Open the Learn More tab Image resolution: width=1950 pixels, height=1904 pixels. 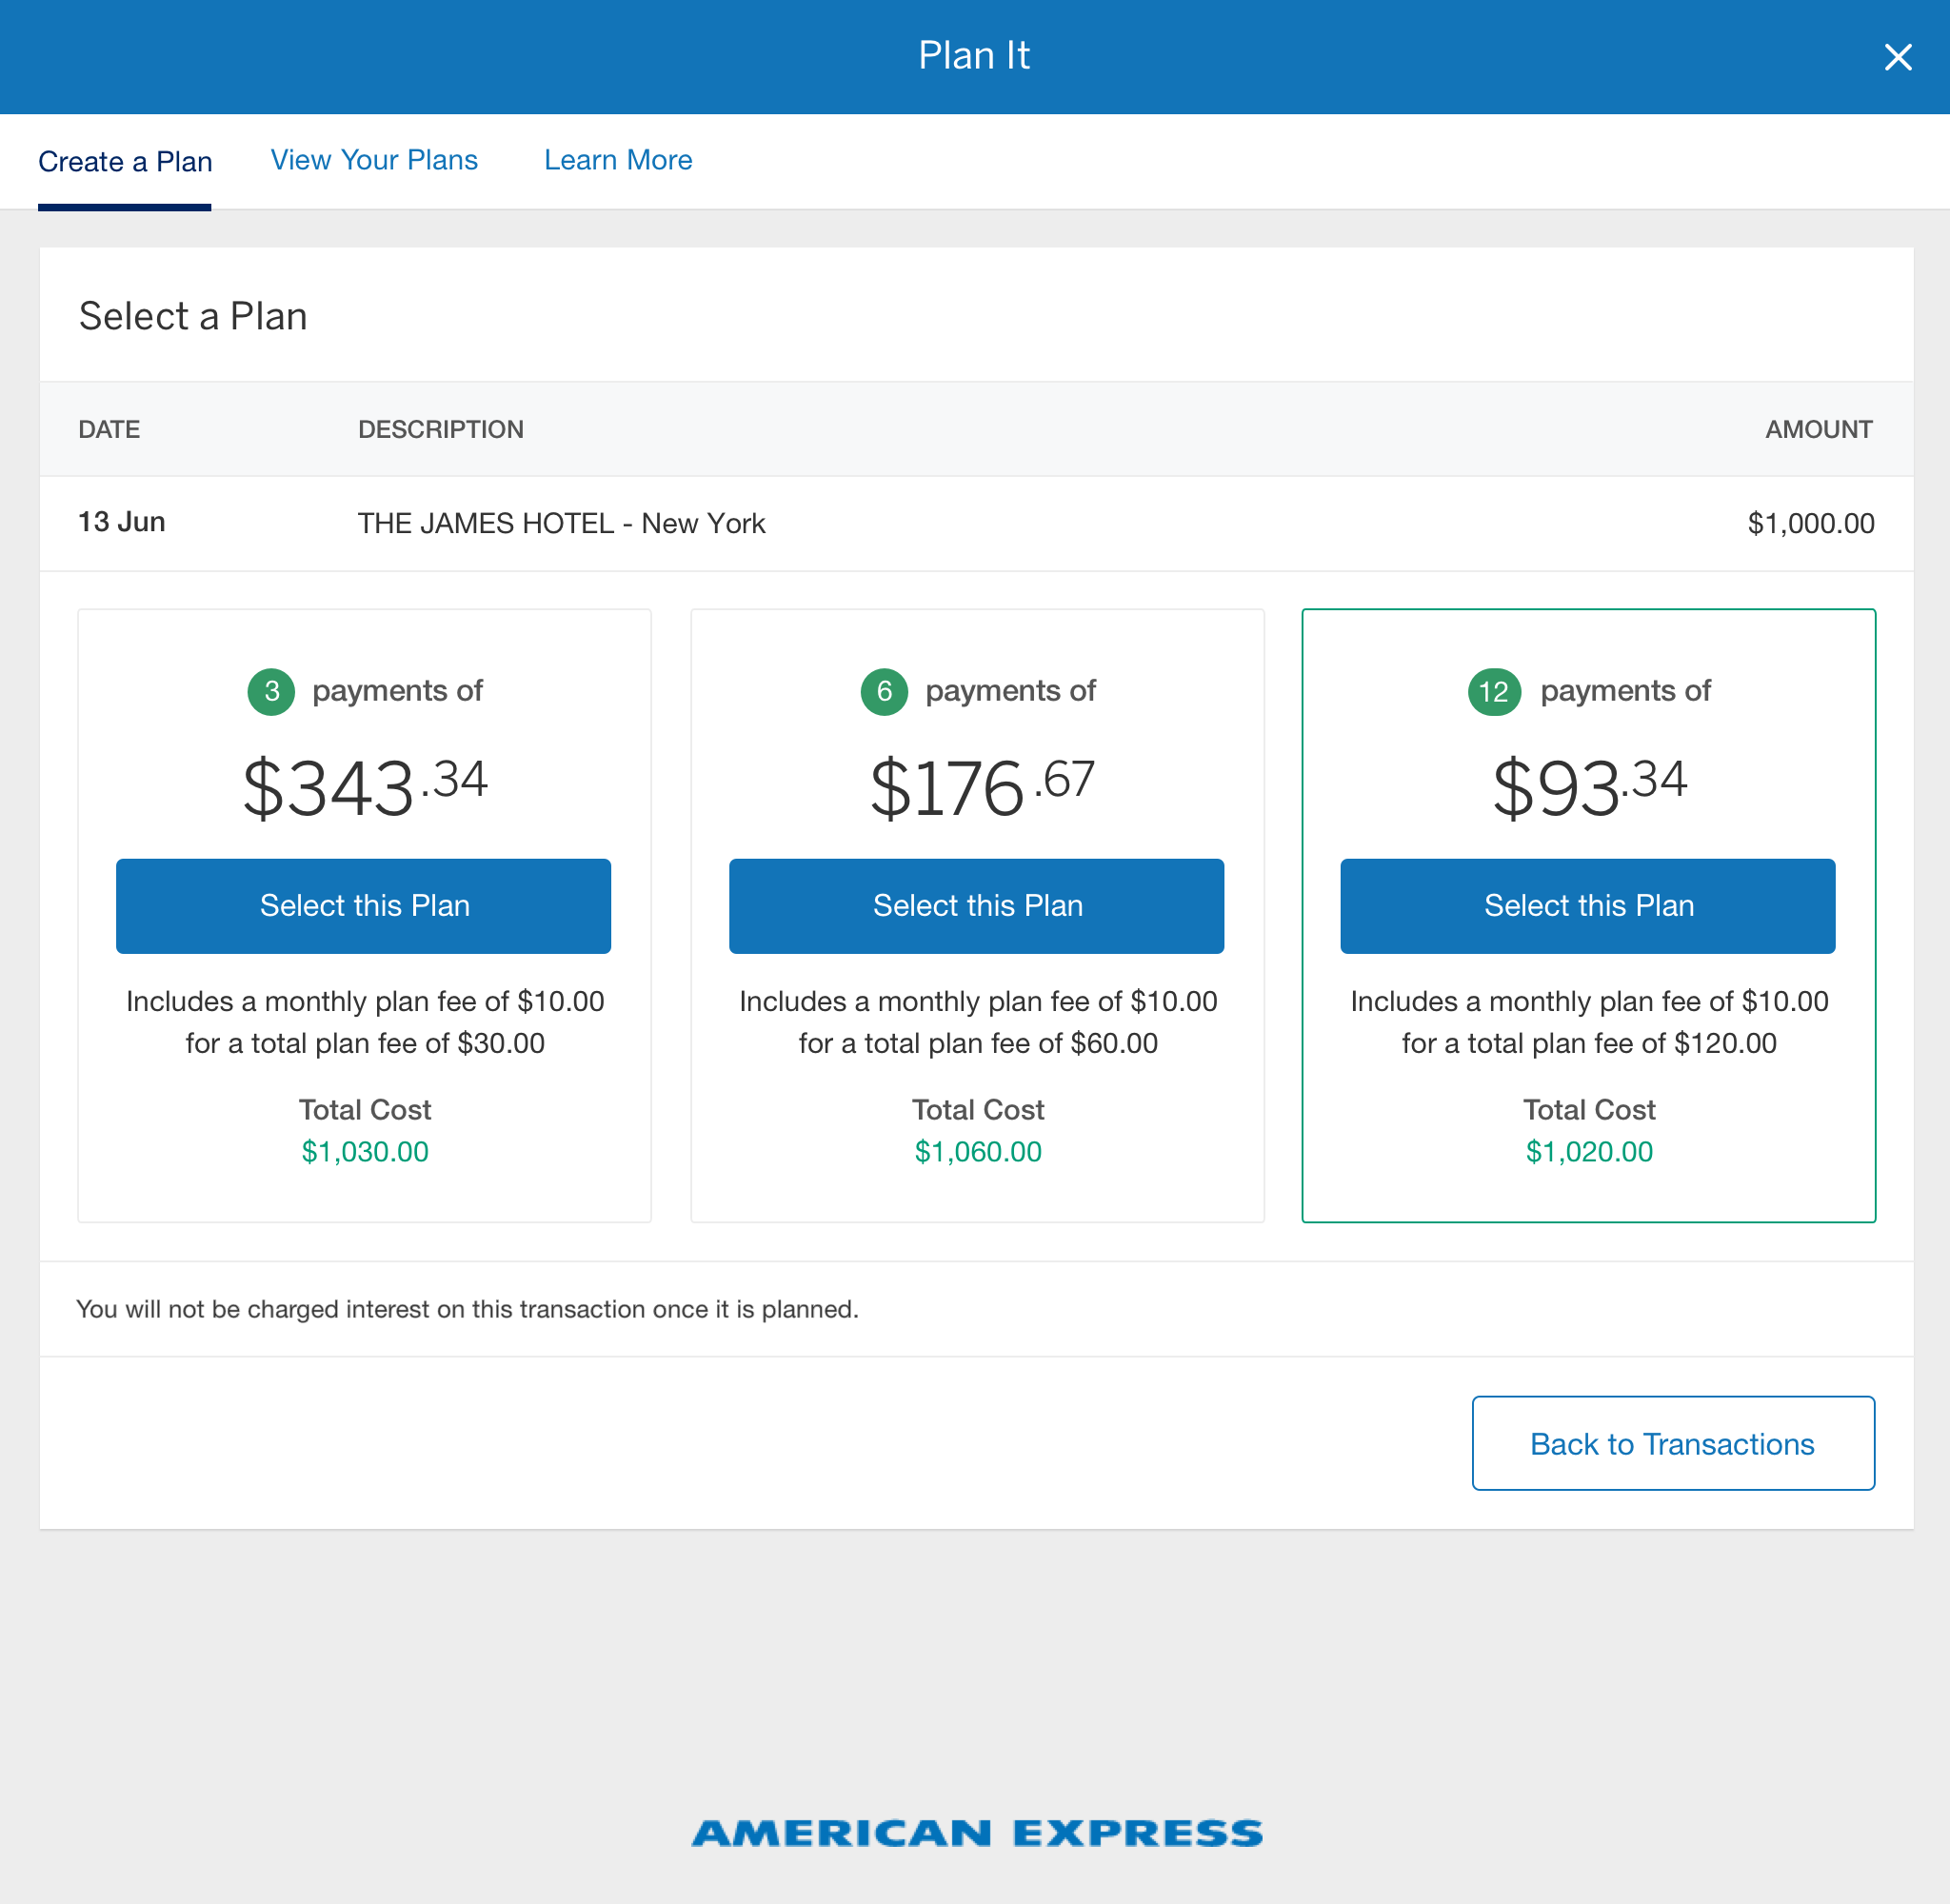point(617,160)
